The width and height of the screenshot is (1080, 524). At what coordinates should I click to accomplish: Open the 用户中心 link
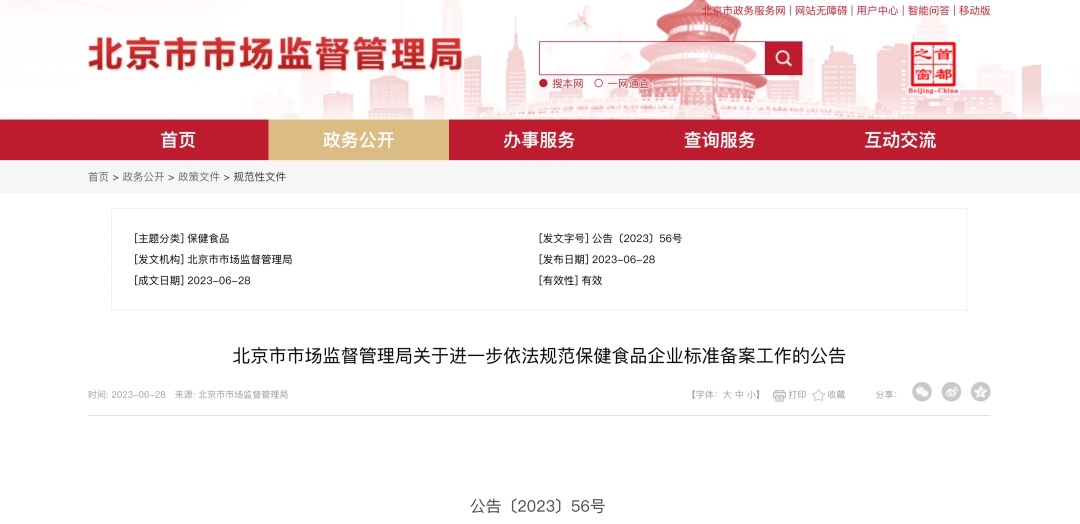[x=876, y=10]
